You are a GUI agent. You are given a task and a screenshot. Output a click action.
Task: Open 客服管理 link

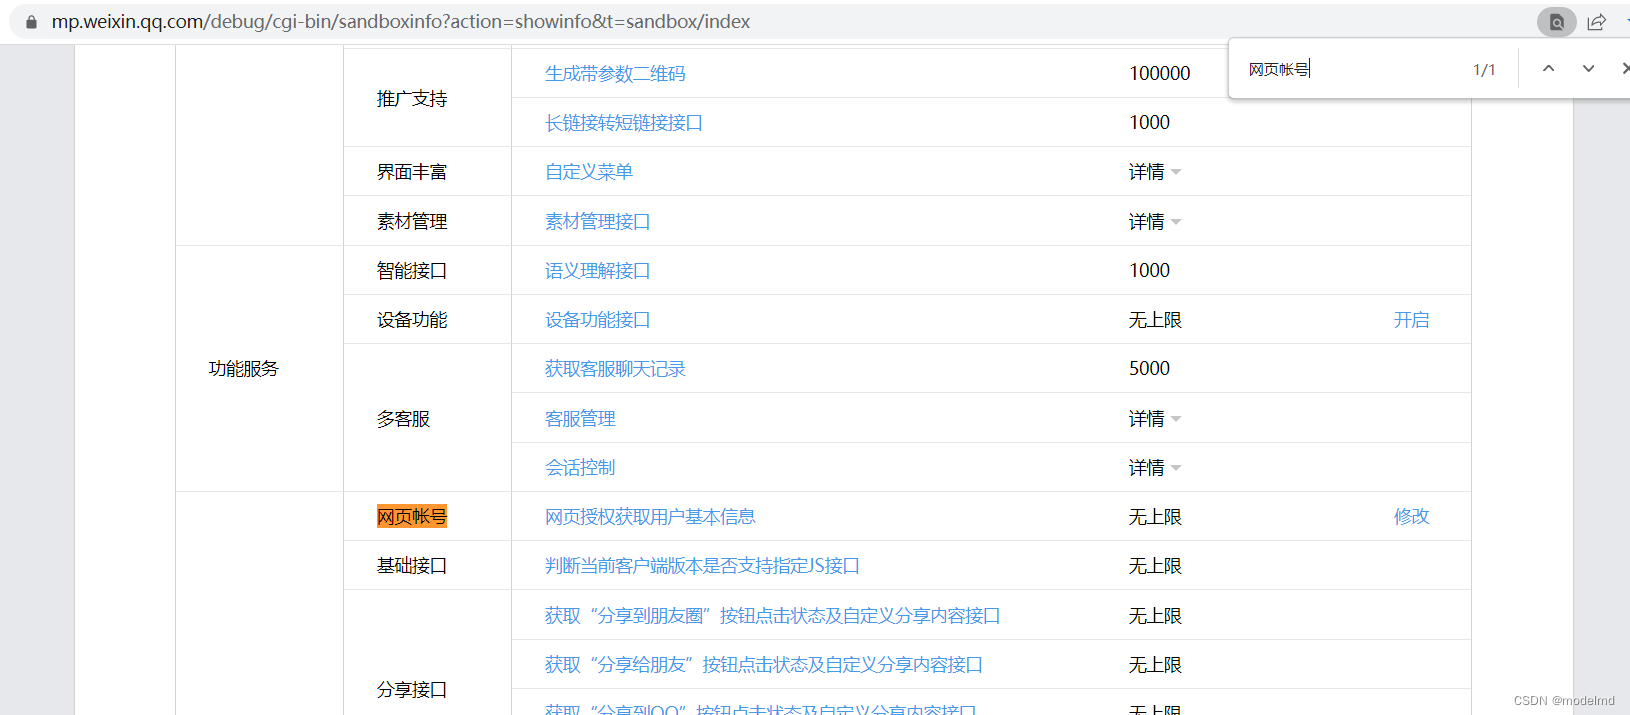[580, 418]
